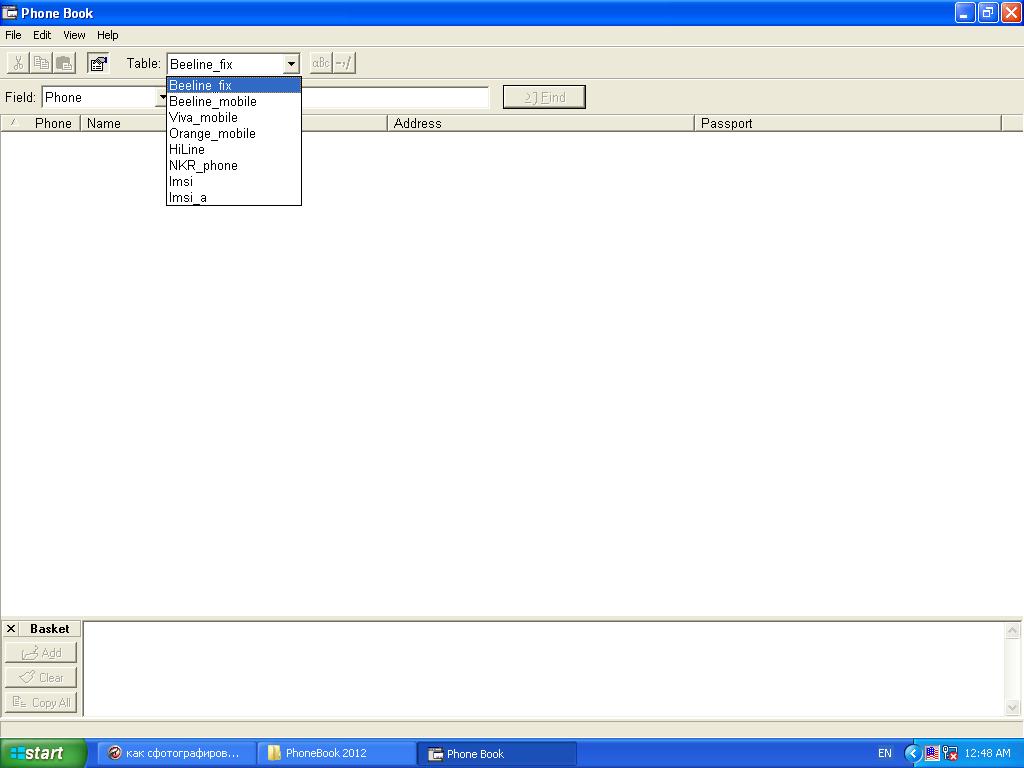Sort by the Address column header
1024x768 pixels.
coord(541,123)
